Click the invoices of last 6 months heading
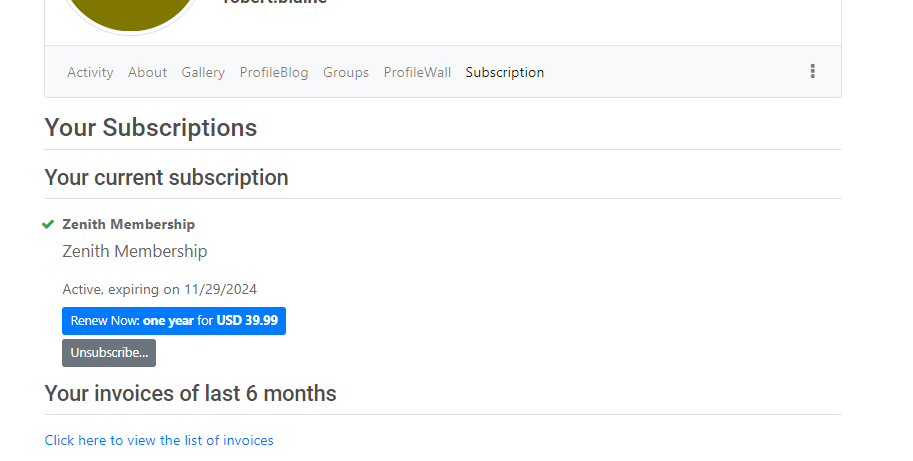This screenshot has width=913, height=461. pyautogui.click(x=190, y=393)
